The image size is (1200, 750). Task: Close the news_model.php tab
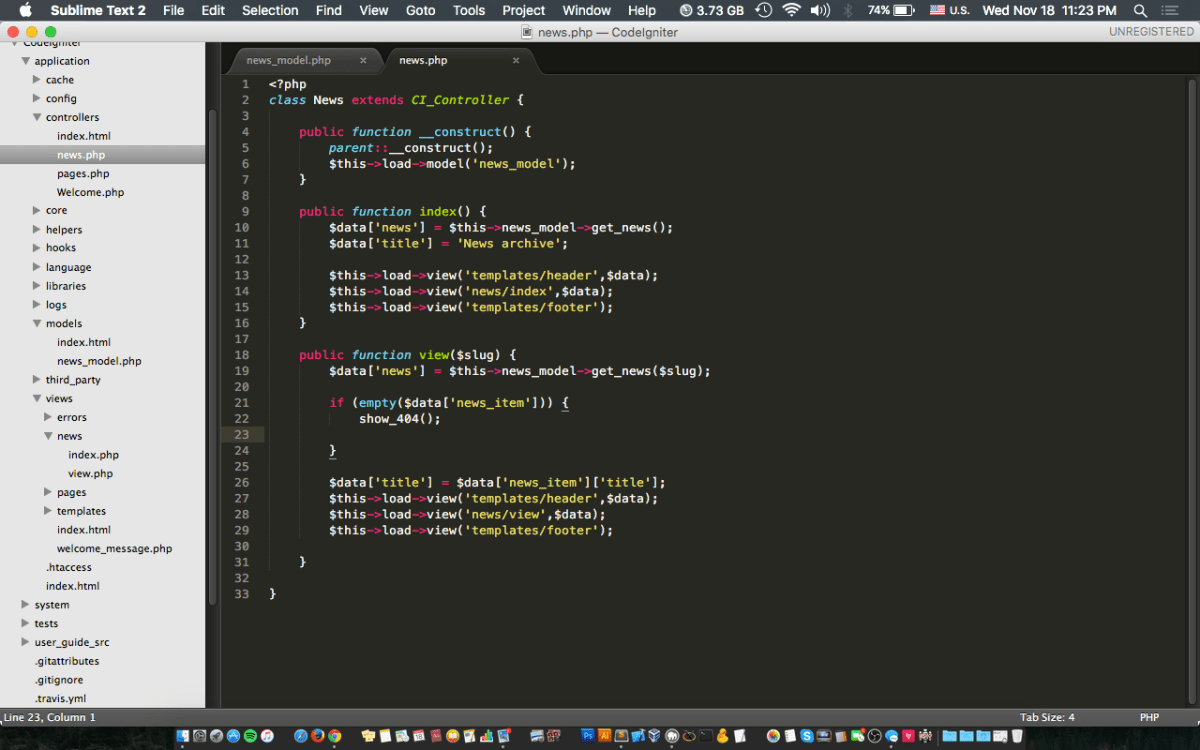[363, 60]
